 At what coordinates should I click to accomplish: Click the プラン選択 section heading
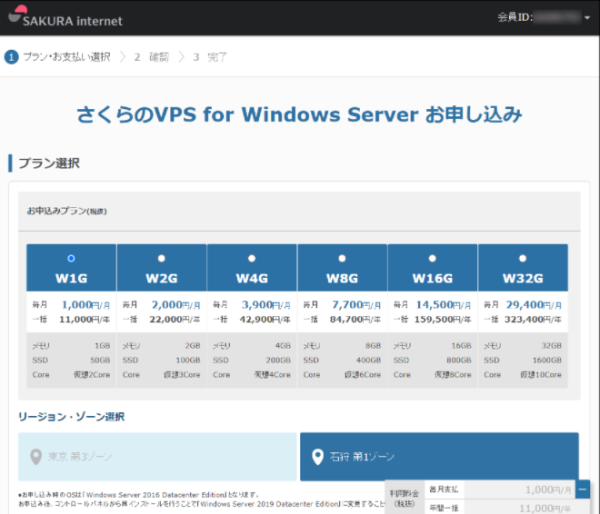(x=49, y=163)
